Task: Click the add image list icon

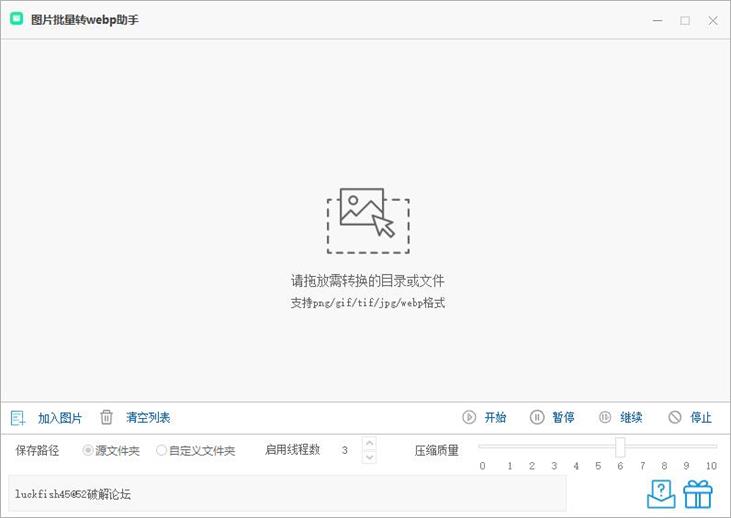Action: click(x=18, y=418)
